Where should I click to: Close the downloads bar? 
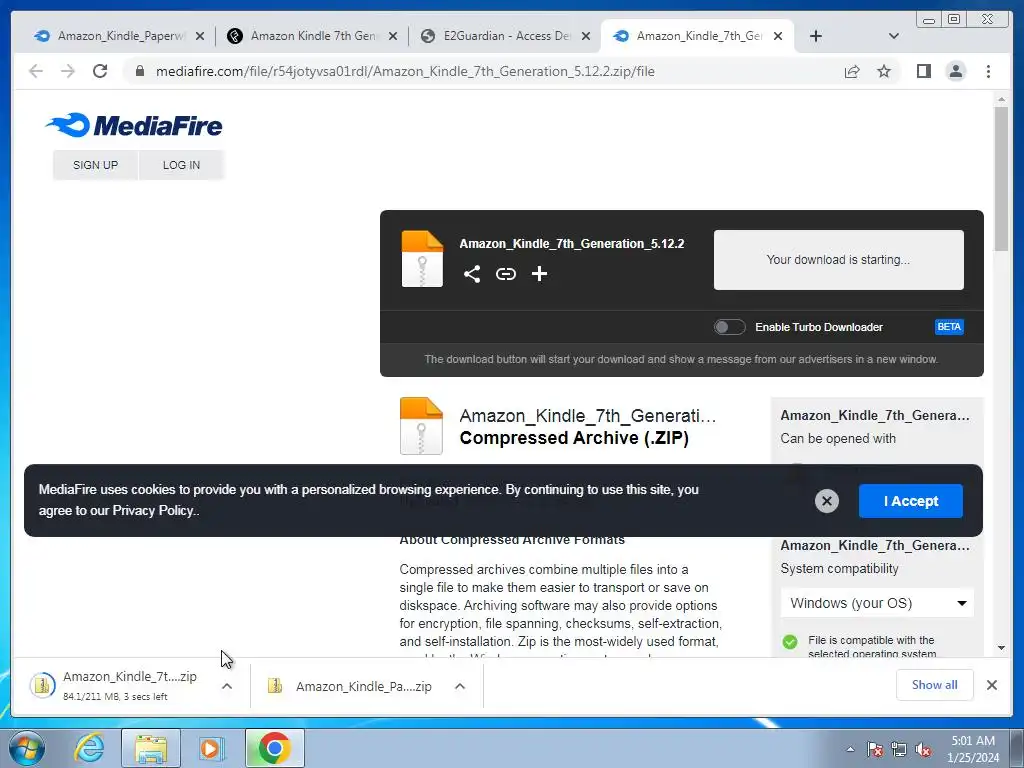(991, 685)
